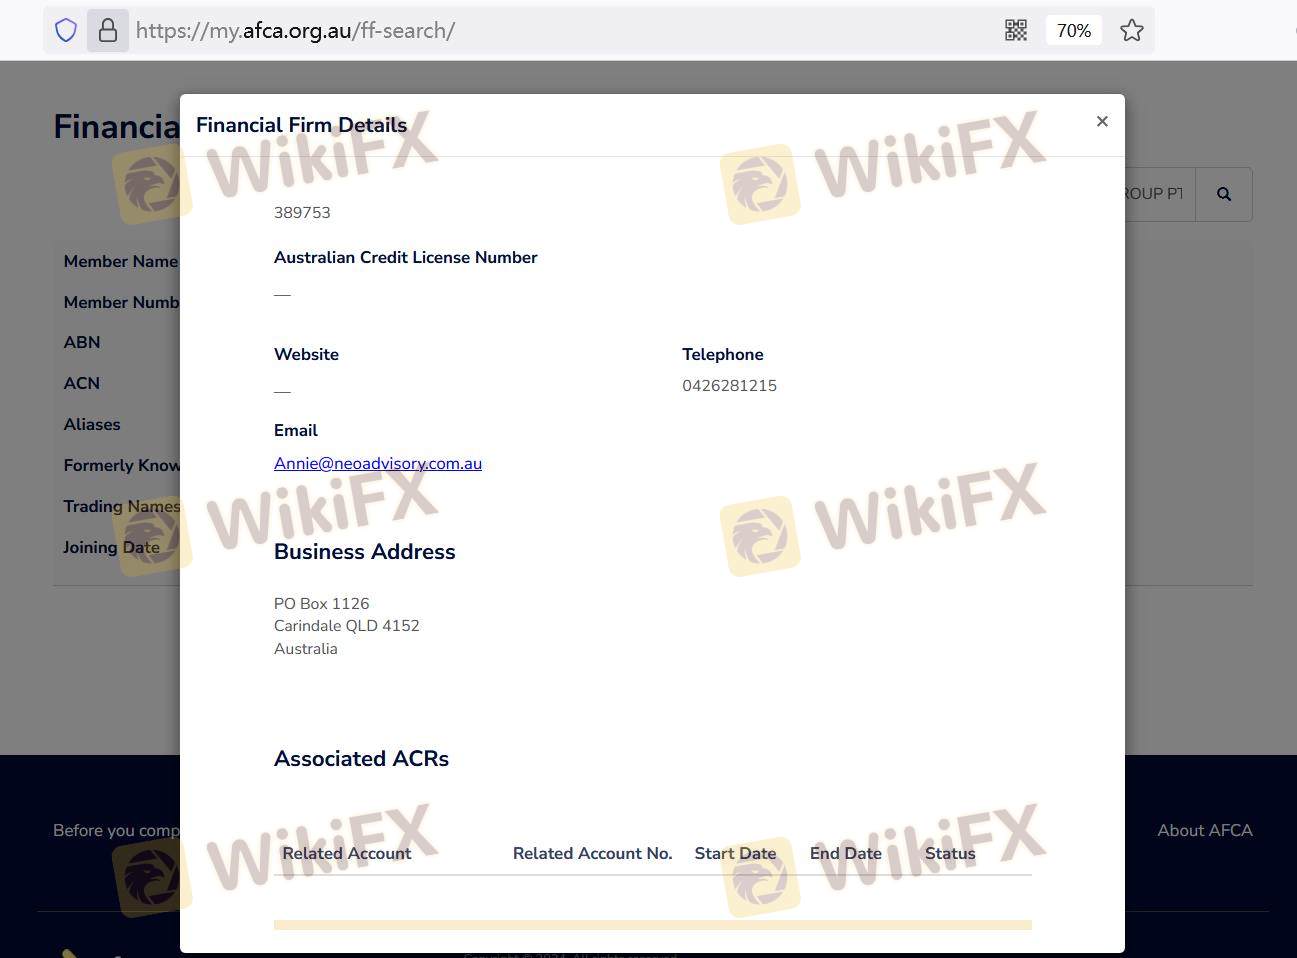Viewport: 1297px width, 958px height.
Task: Click the Annie@neoadvisory.com.au email link
Action: point(378,463)
